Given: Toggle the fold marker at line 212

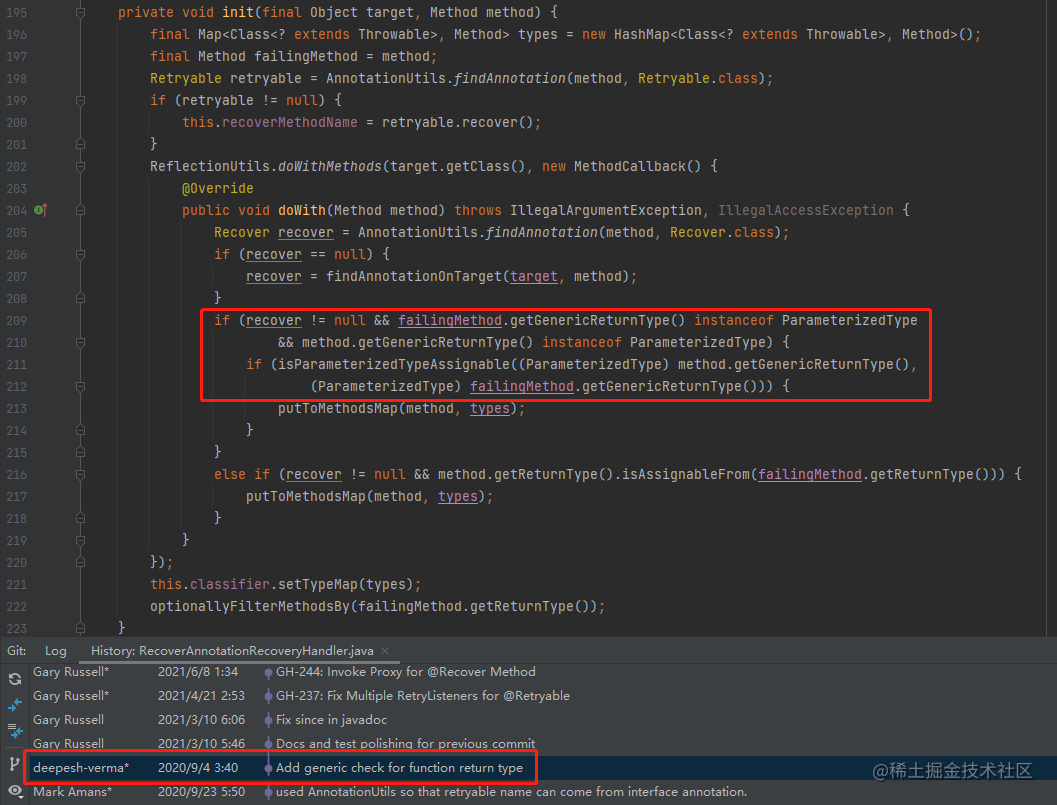Looking at the screenshot, I should [x=80, y=386].
